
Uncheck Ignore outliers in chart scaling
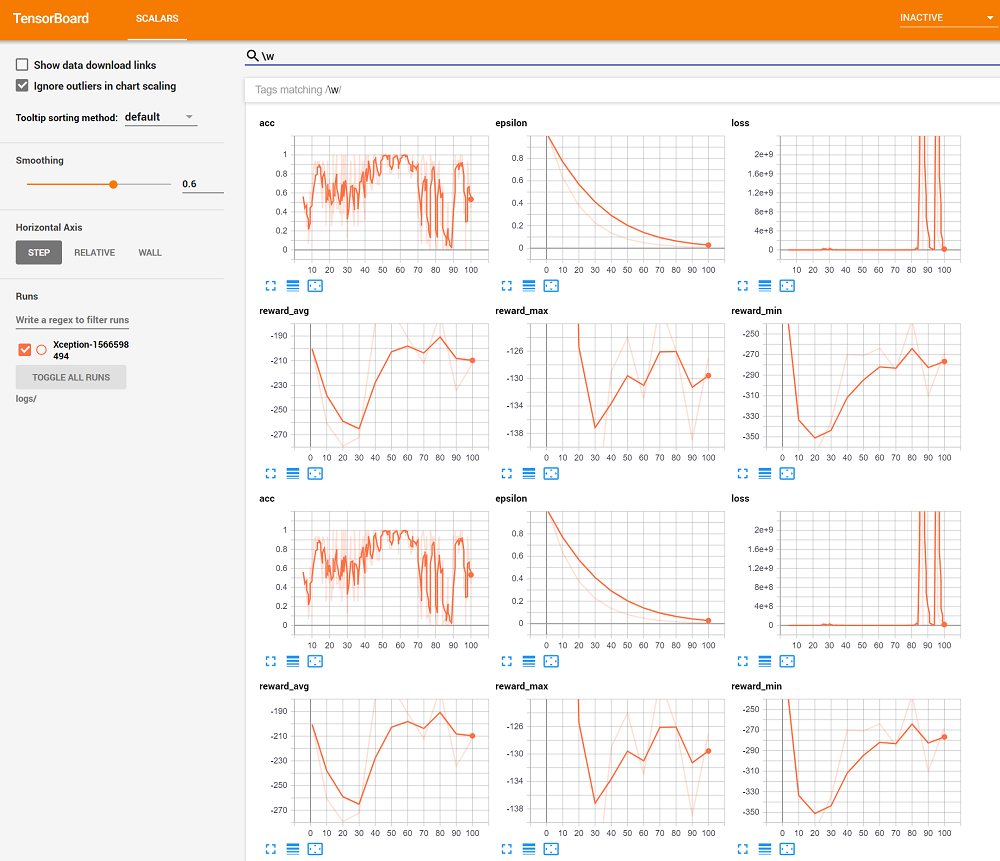click(x=22, y=86)
